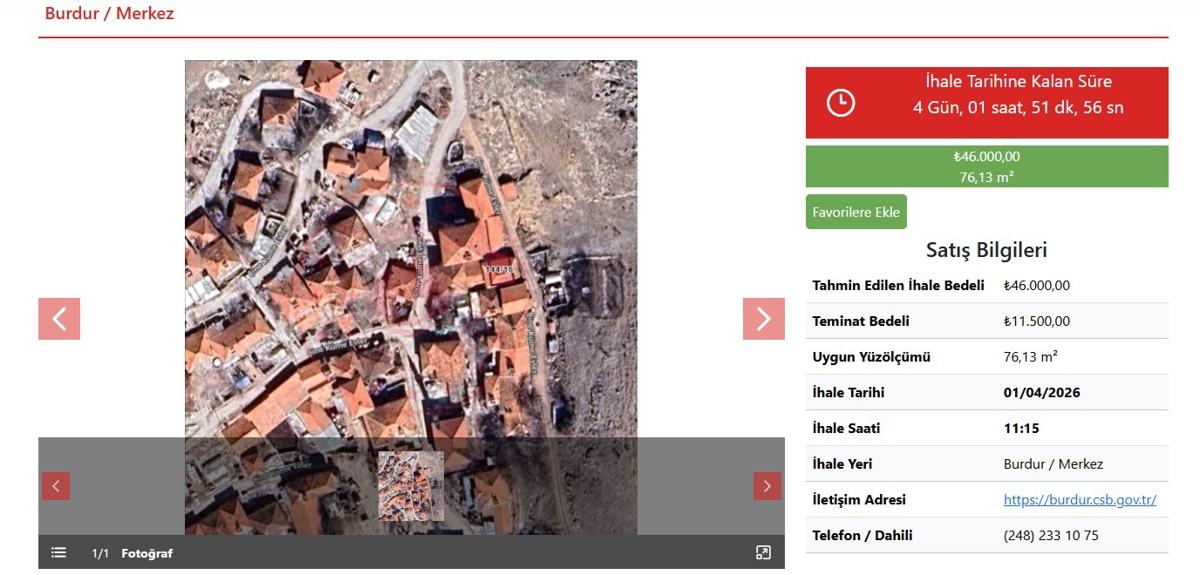Advance to next photo with large right arrow
The width and height of the screenshot is (1200, 575).
tap(763, 319)
